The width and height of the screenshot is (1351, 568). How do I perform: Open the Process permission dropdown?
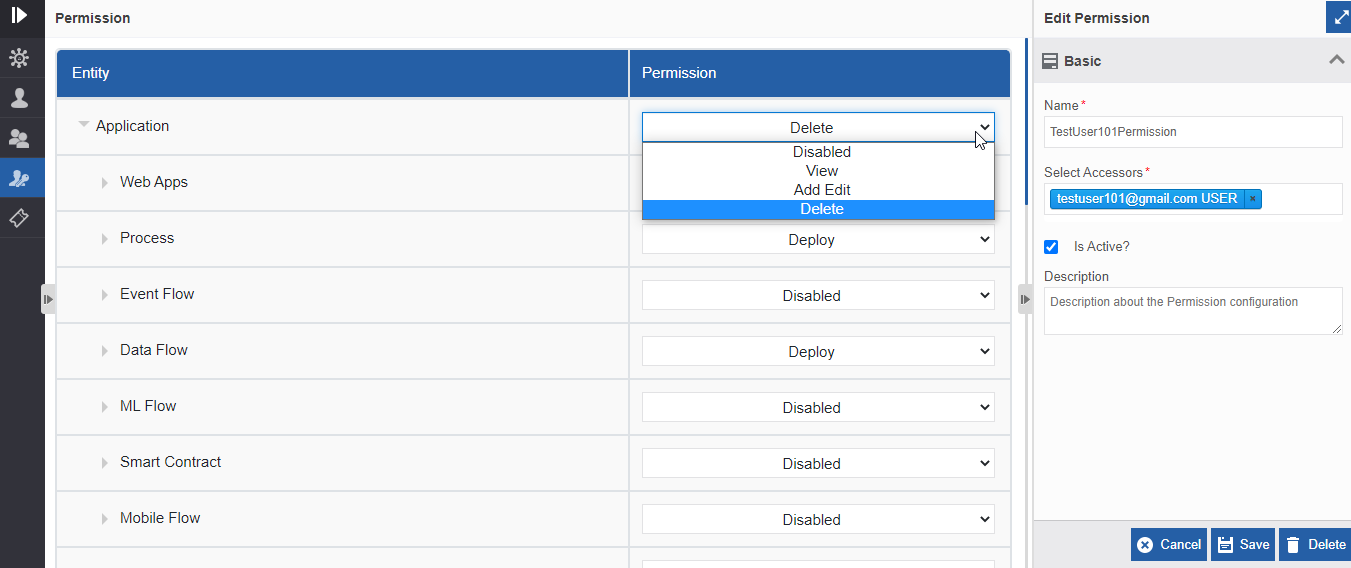click(x=818, y=239)
